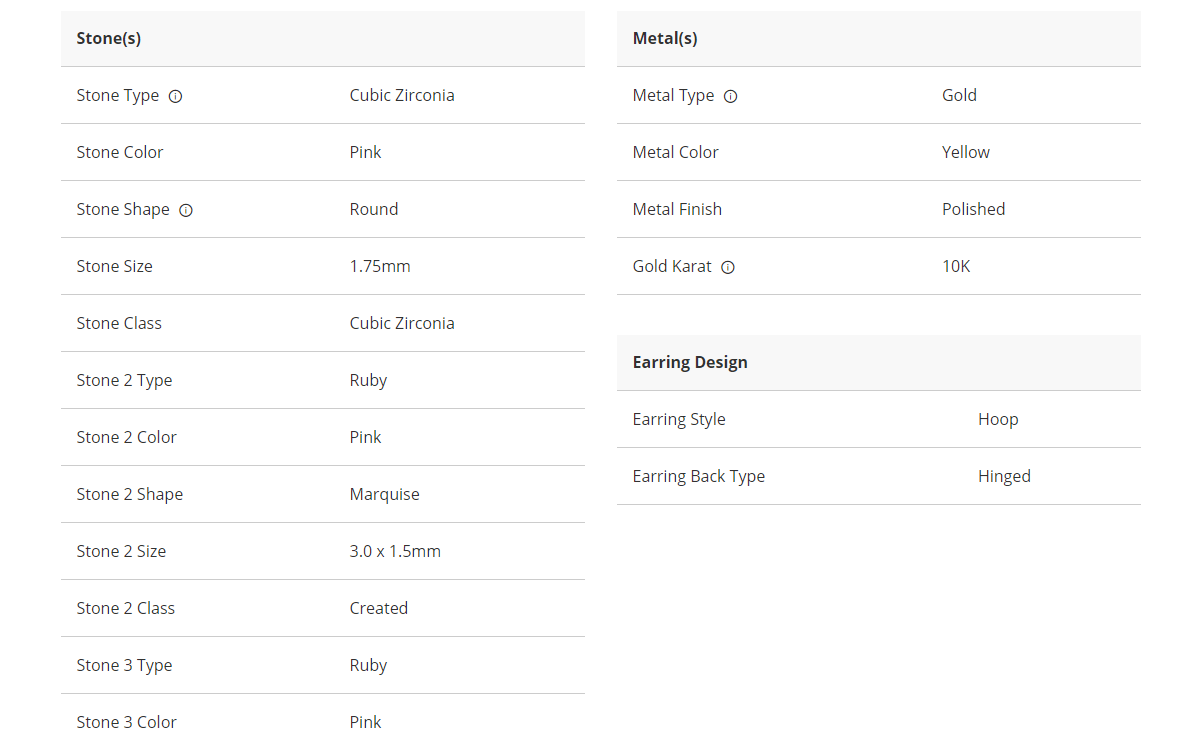Click the info icon beside Stone Type
Screen dimensions: 1195x747
pyautogui.click(x=175, y=97)
